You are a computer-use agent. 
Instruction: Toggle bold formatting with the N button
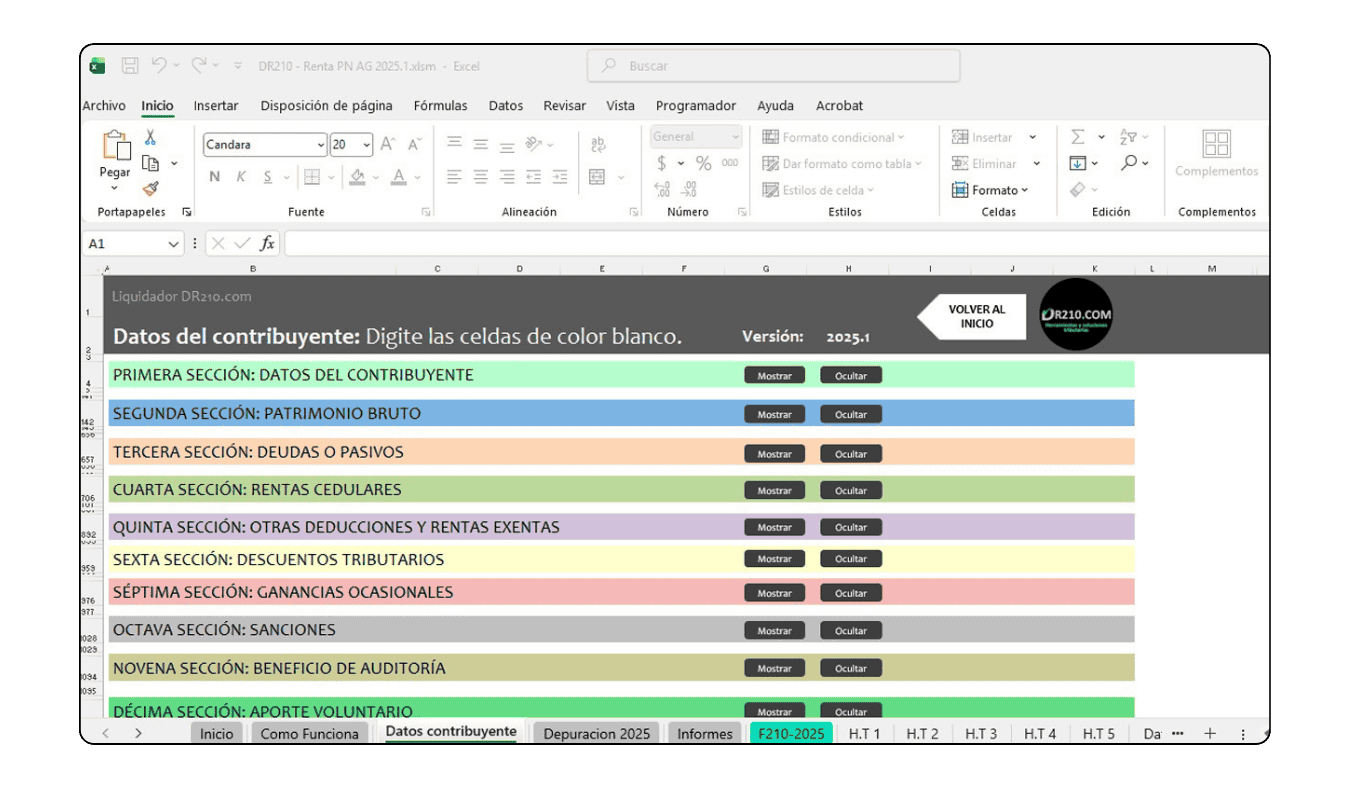pyautogui.click(x=214, y=177)
